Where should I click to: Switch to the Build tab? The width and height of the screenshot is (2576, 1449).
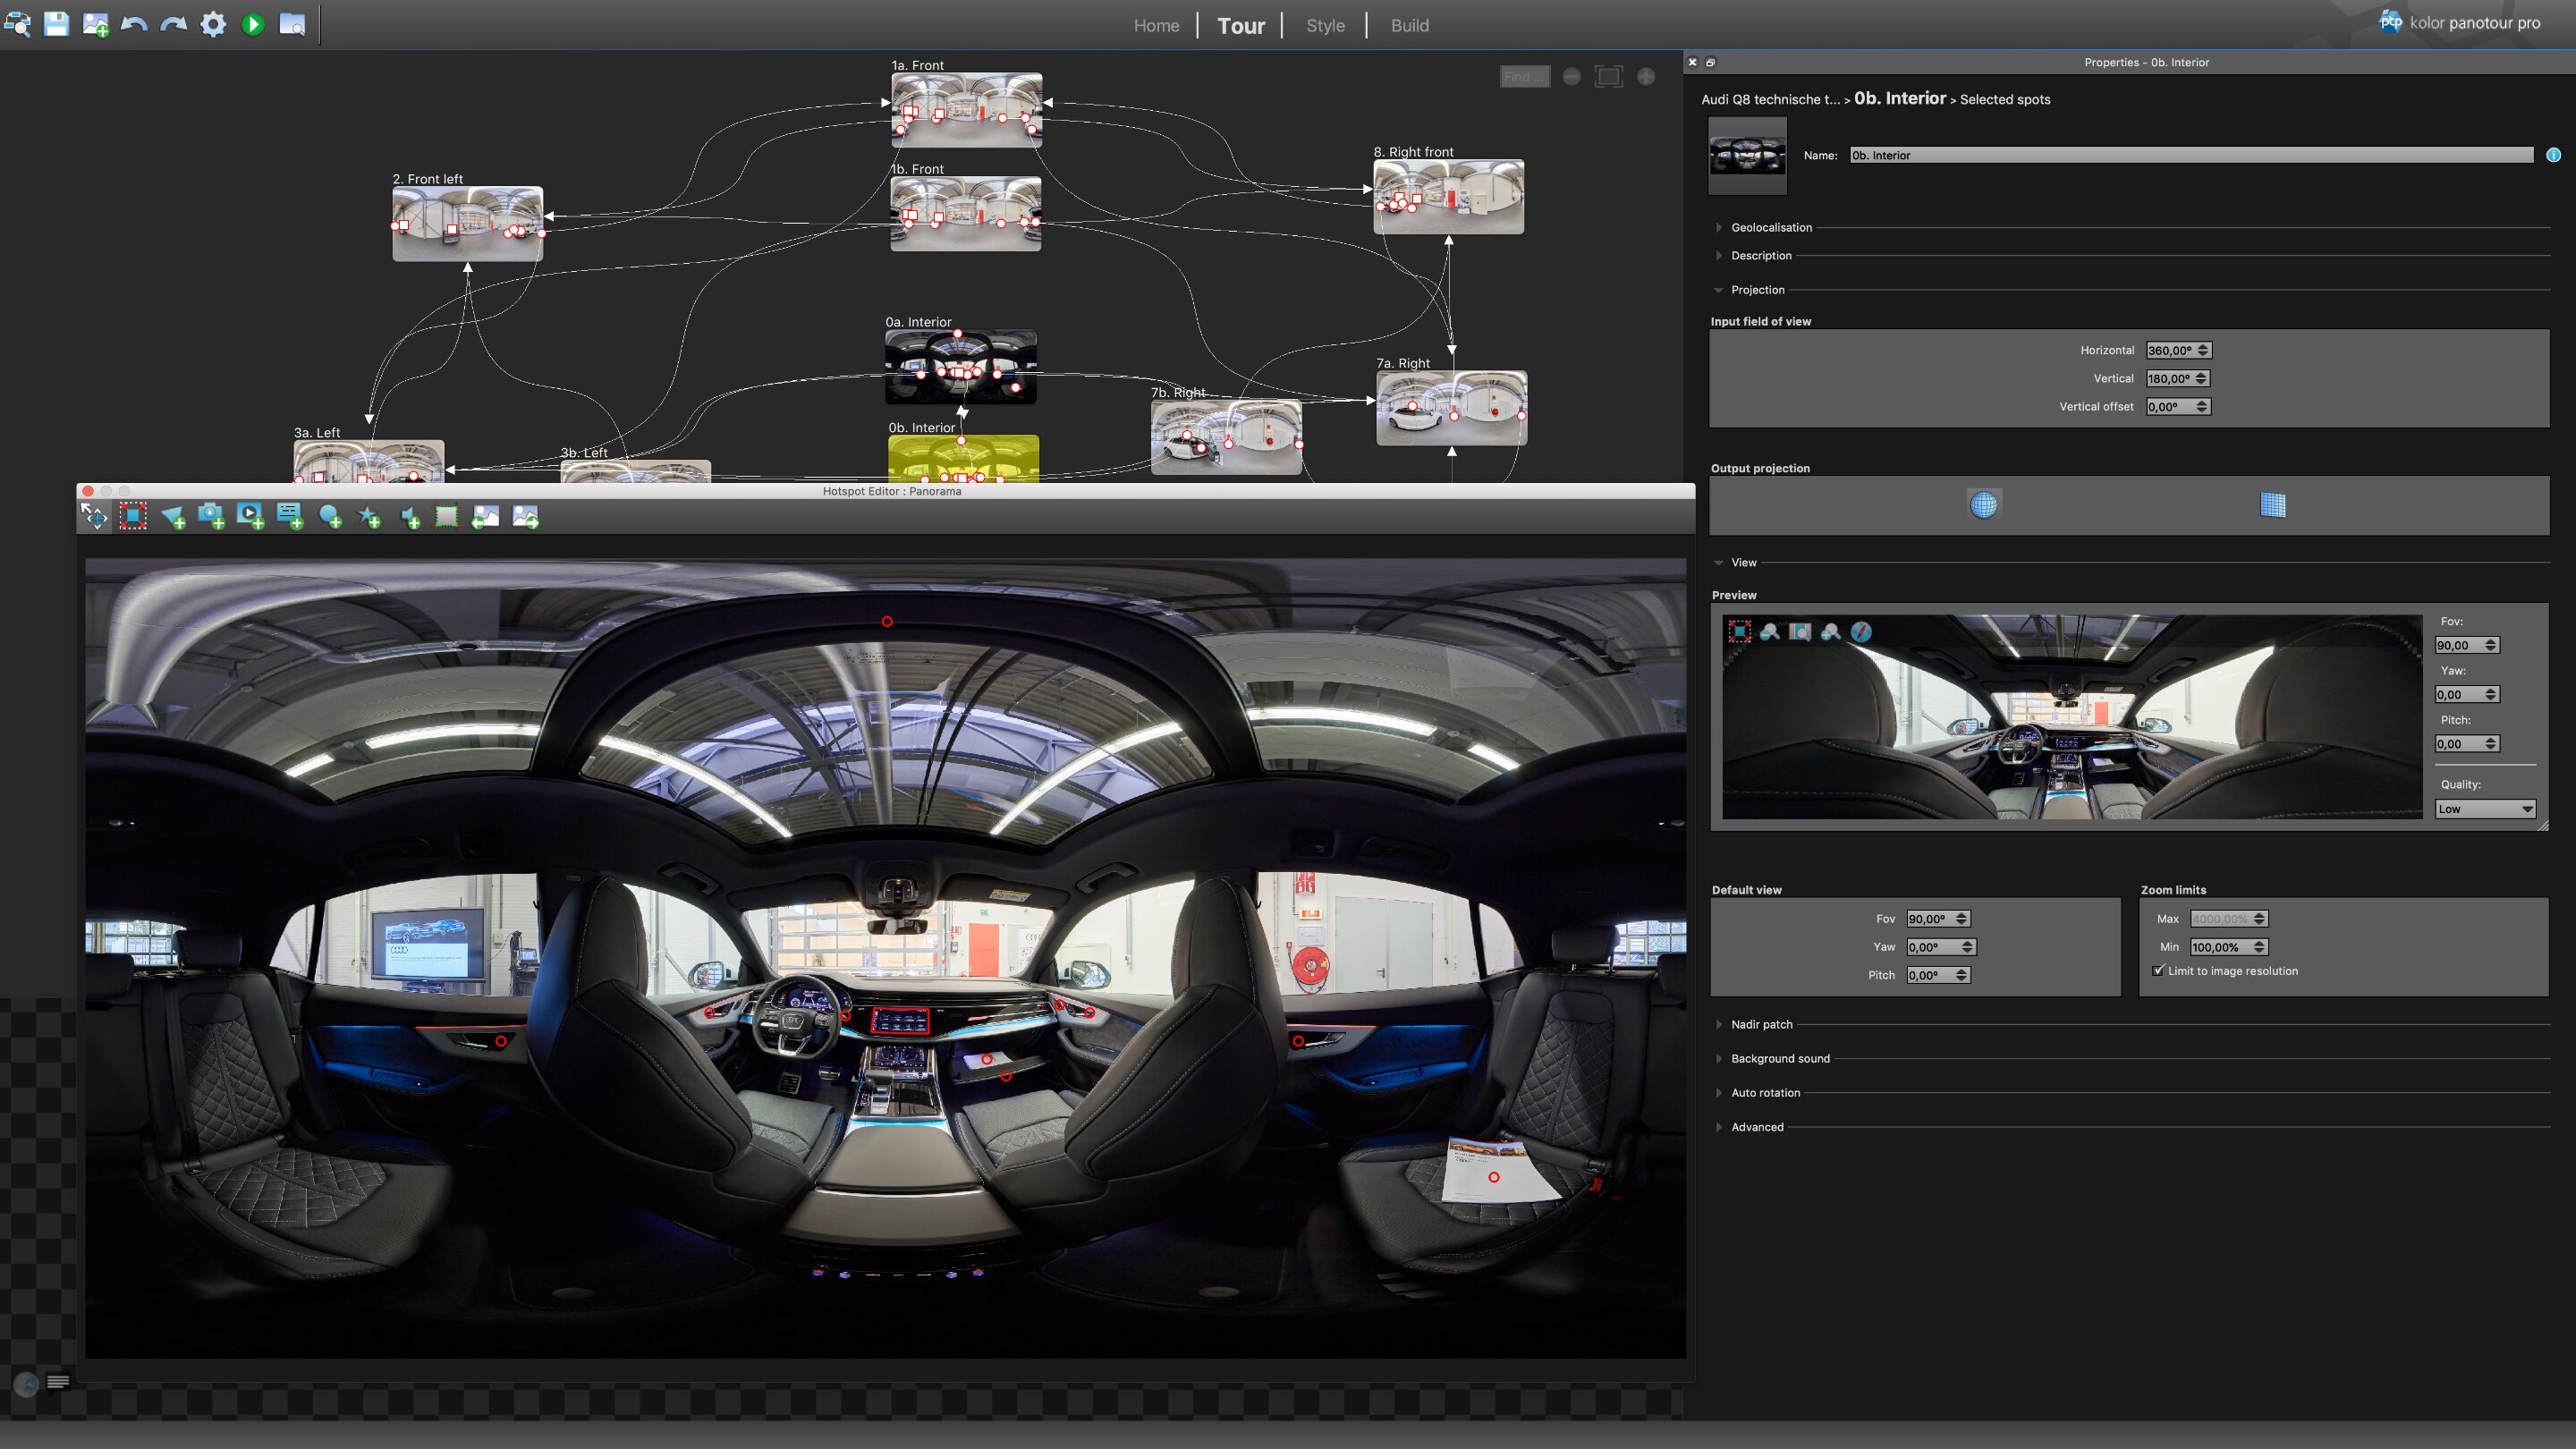point(1409,25)
